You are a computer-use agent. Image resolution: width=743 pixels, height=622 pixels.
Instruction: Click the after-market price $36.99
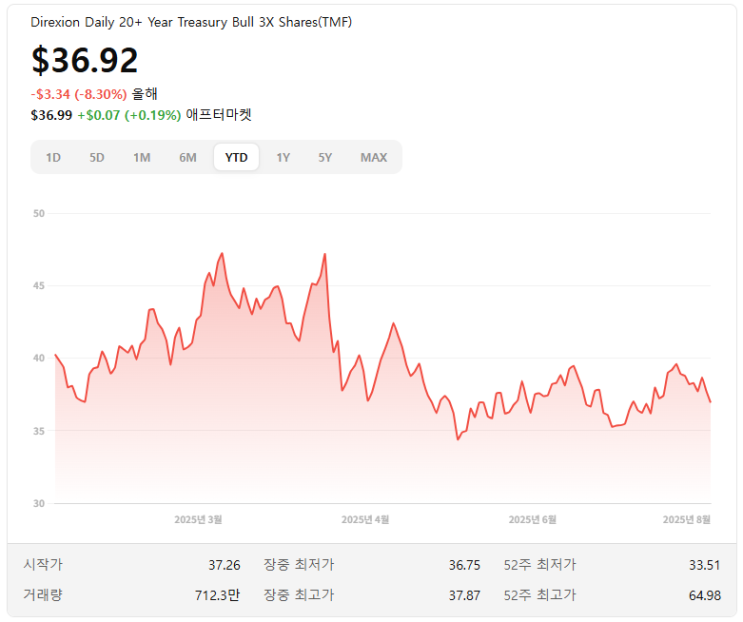tap(51, 115)
